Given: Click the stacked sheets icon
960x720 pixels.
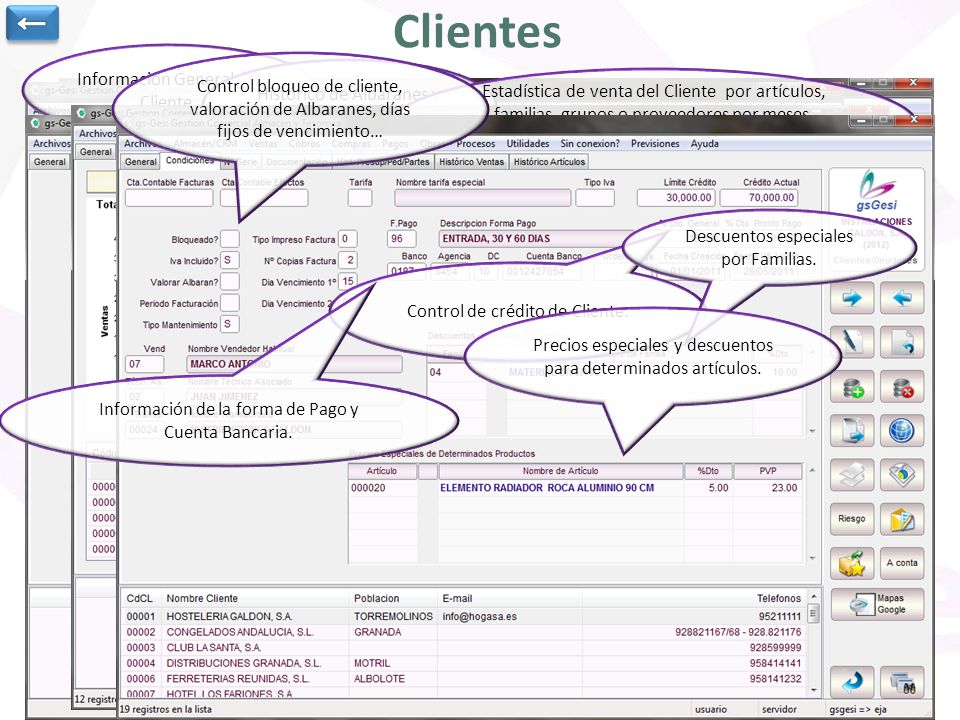Looking at the screenshot, I should coord(852,474).
